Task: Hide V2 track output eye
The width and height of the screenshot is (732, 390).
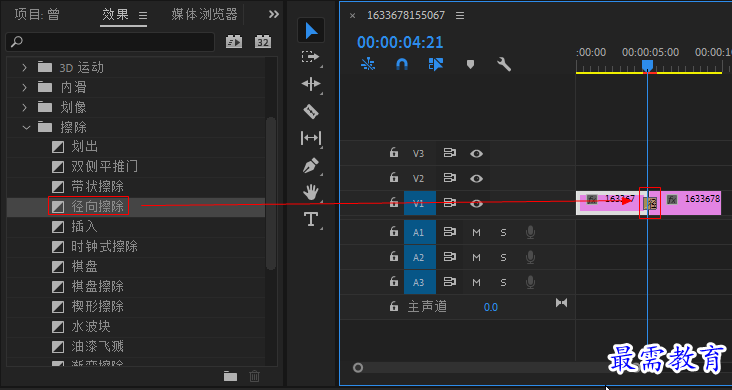Action: coord(476,178)
